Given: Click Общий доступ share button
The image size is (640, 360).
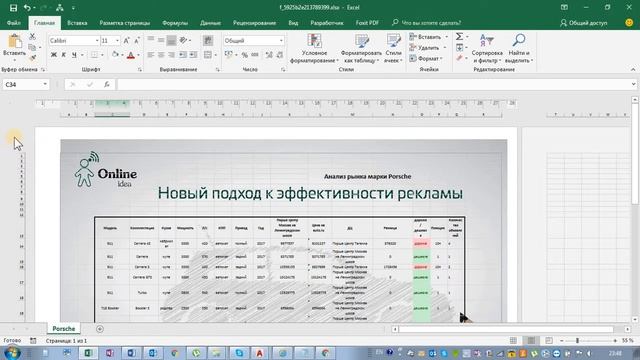Looking at the screenshot, I should tap(584, 23).
